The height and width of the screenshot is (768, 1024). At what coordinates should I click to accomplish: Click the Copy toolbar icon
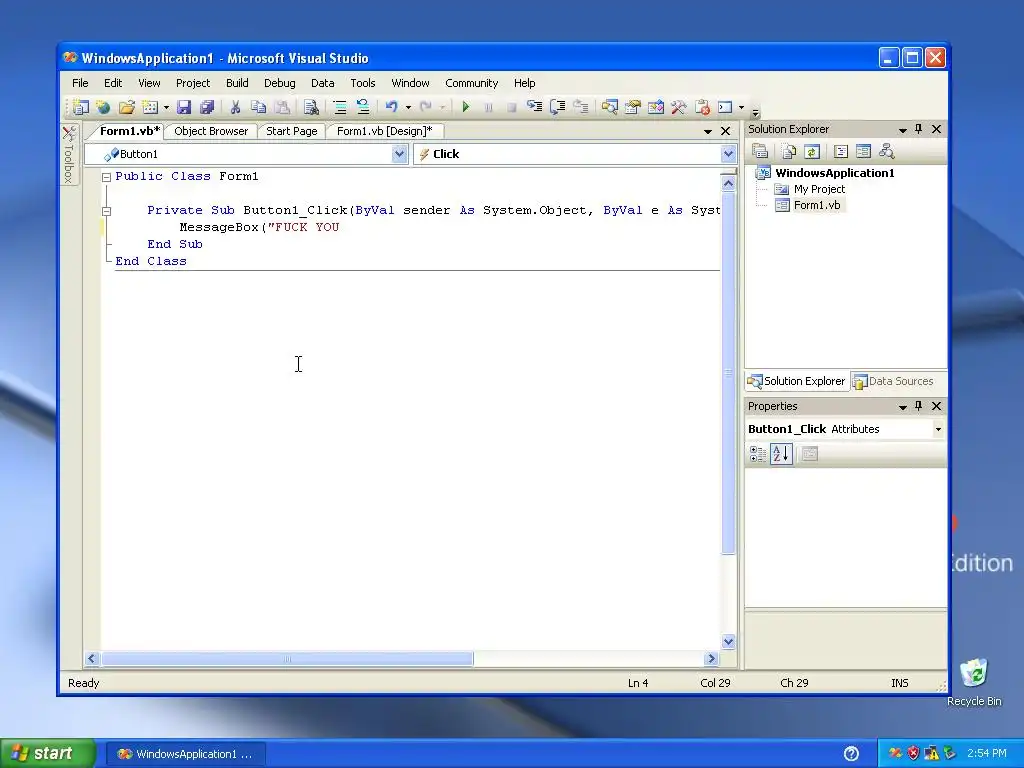(259, 106)
